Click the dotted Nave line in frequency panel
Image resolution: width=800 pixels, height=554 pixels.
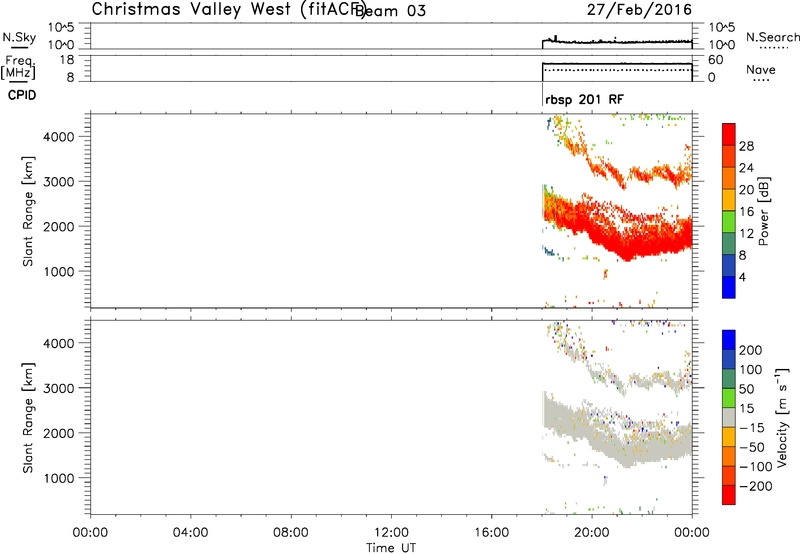[617, 69]
